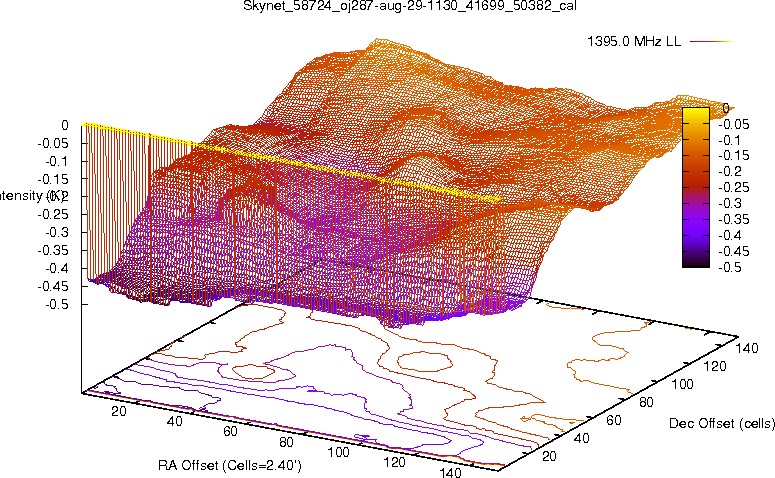The height and width of the screenshot is (478, 775).
Task: Click tick 20 on the Dec Offset axis
Action: coord(549,456)
